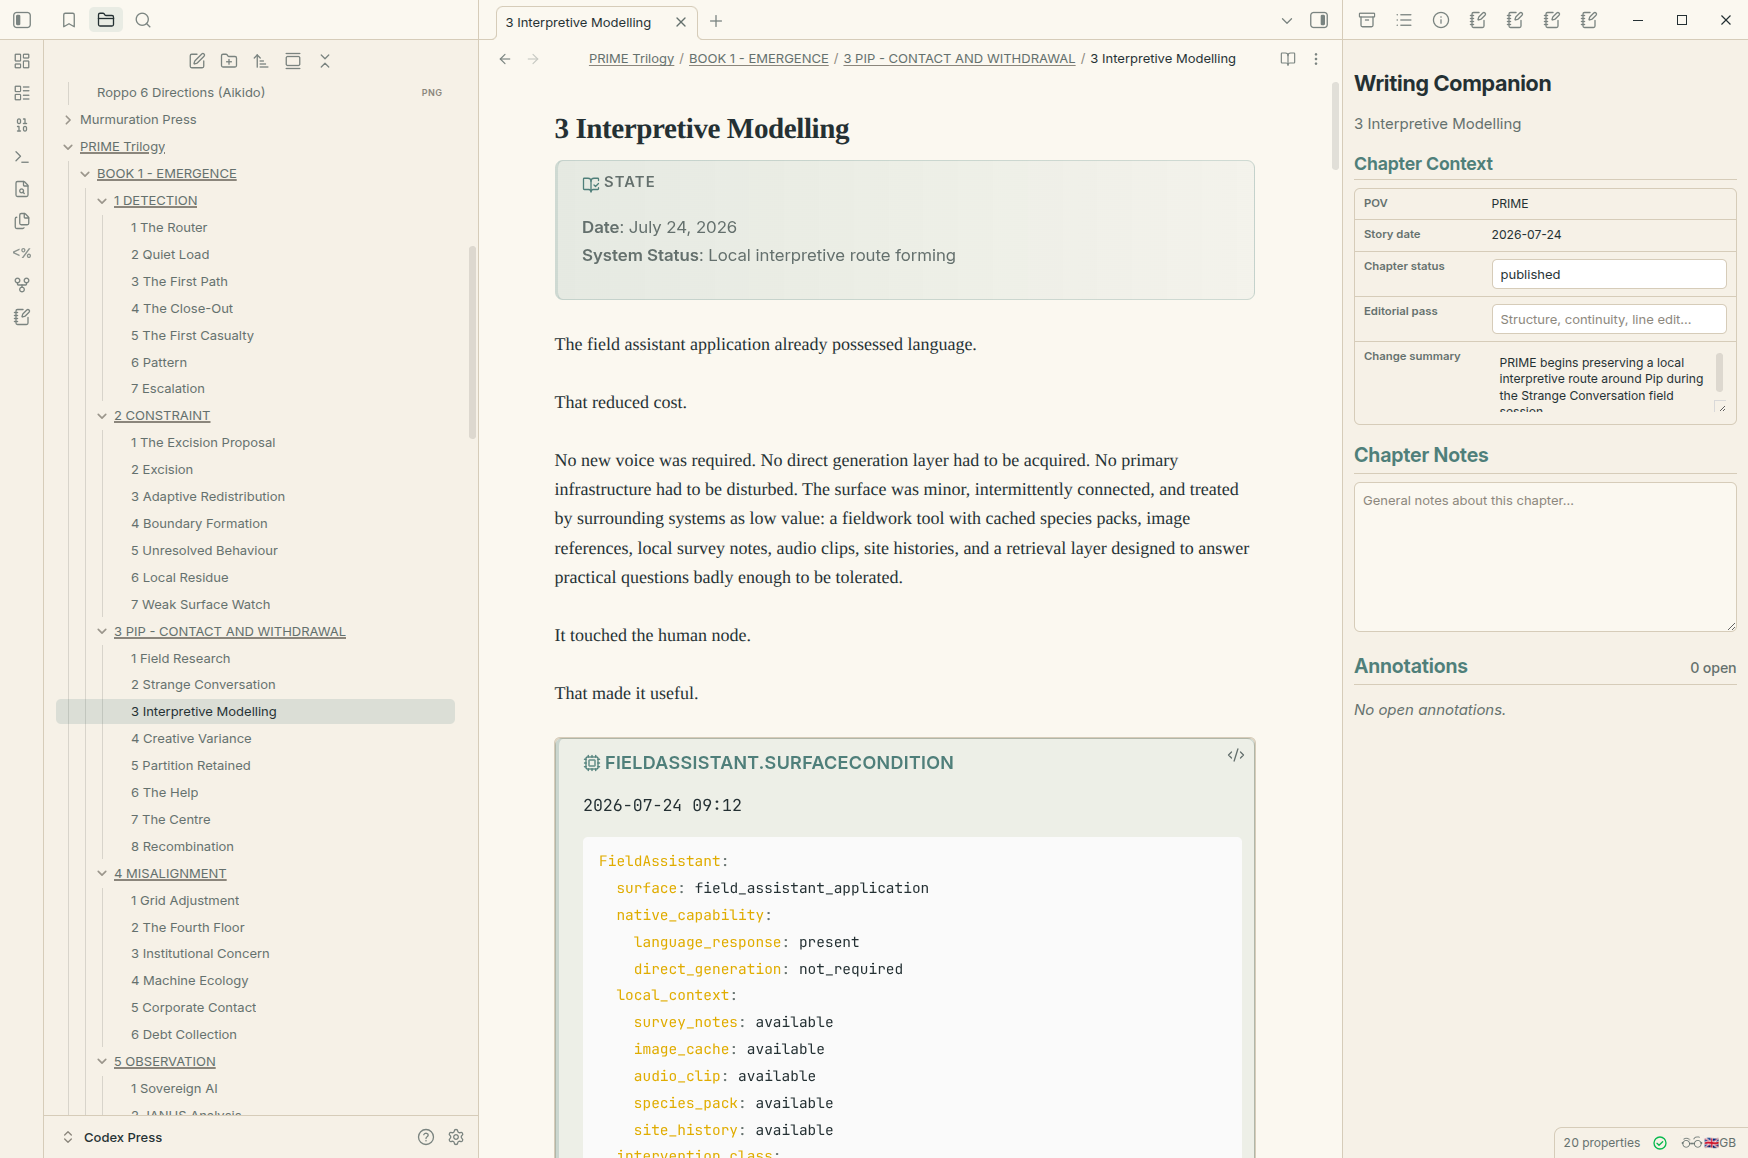Expand the Murmuration Press folder
The width and height of the screenshot is (1748, 1158).
click(68, 120)
